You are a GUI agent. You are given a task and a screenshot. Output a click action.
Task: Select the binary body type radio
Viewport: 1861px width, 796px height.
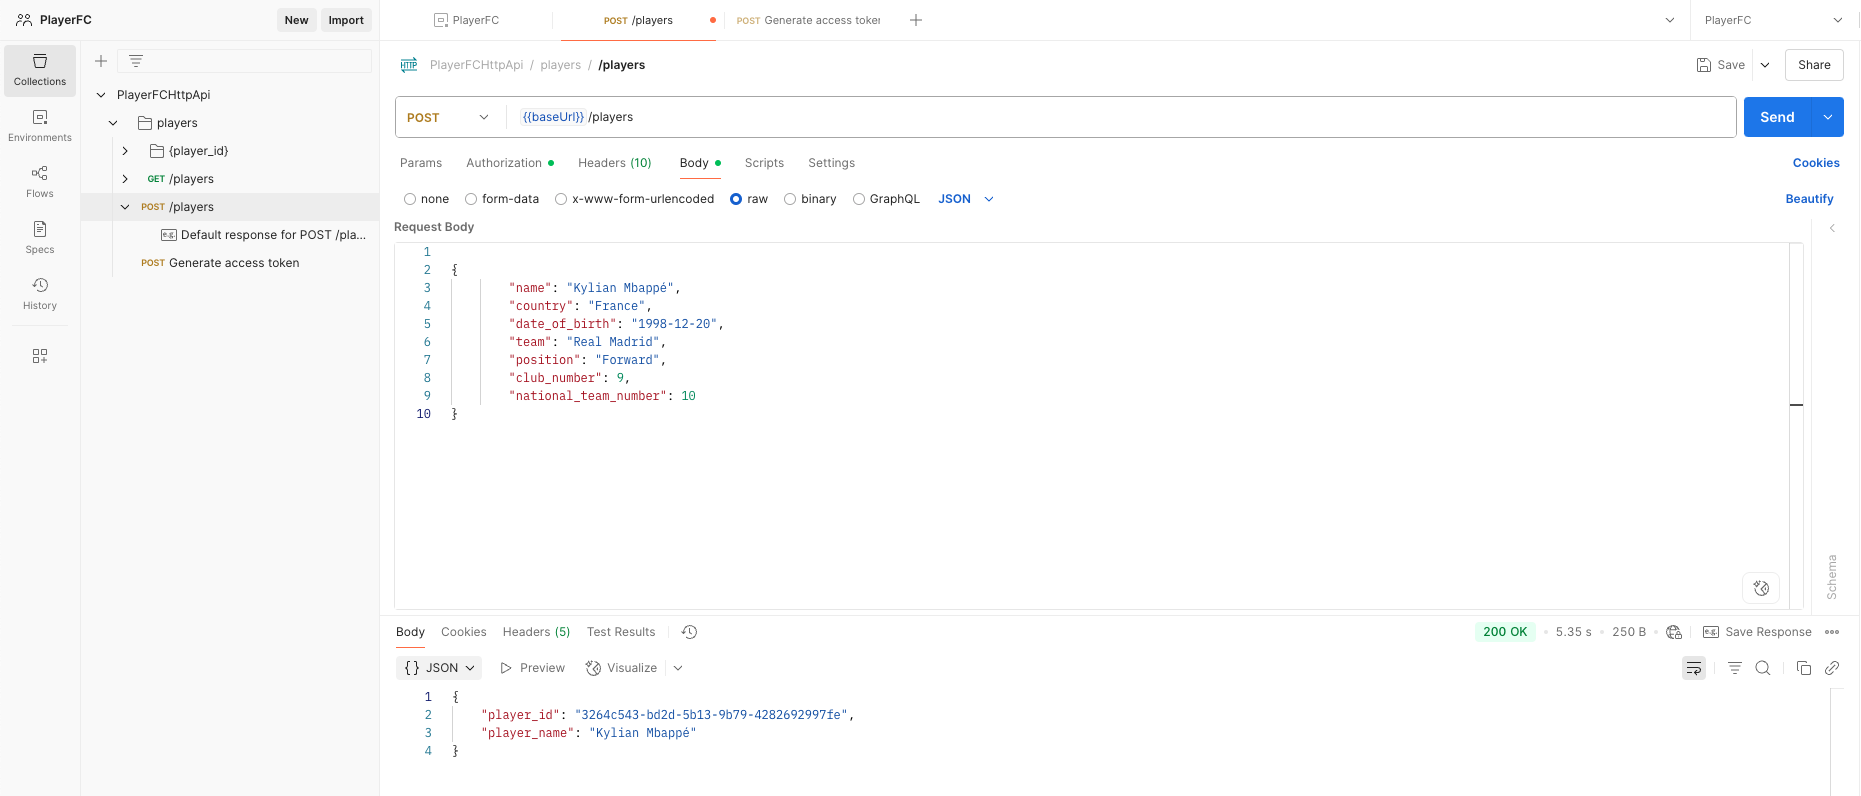[790, 199]
